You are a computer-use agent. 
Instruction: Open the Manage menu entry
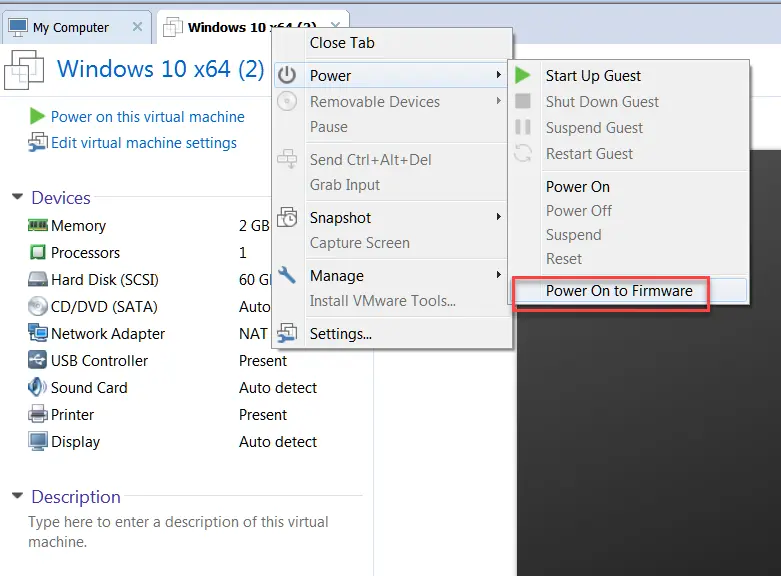click(x=392, y=276)
